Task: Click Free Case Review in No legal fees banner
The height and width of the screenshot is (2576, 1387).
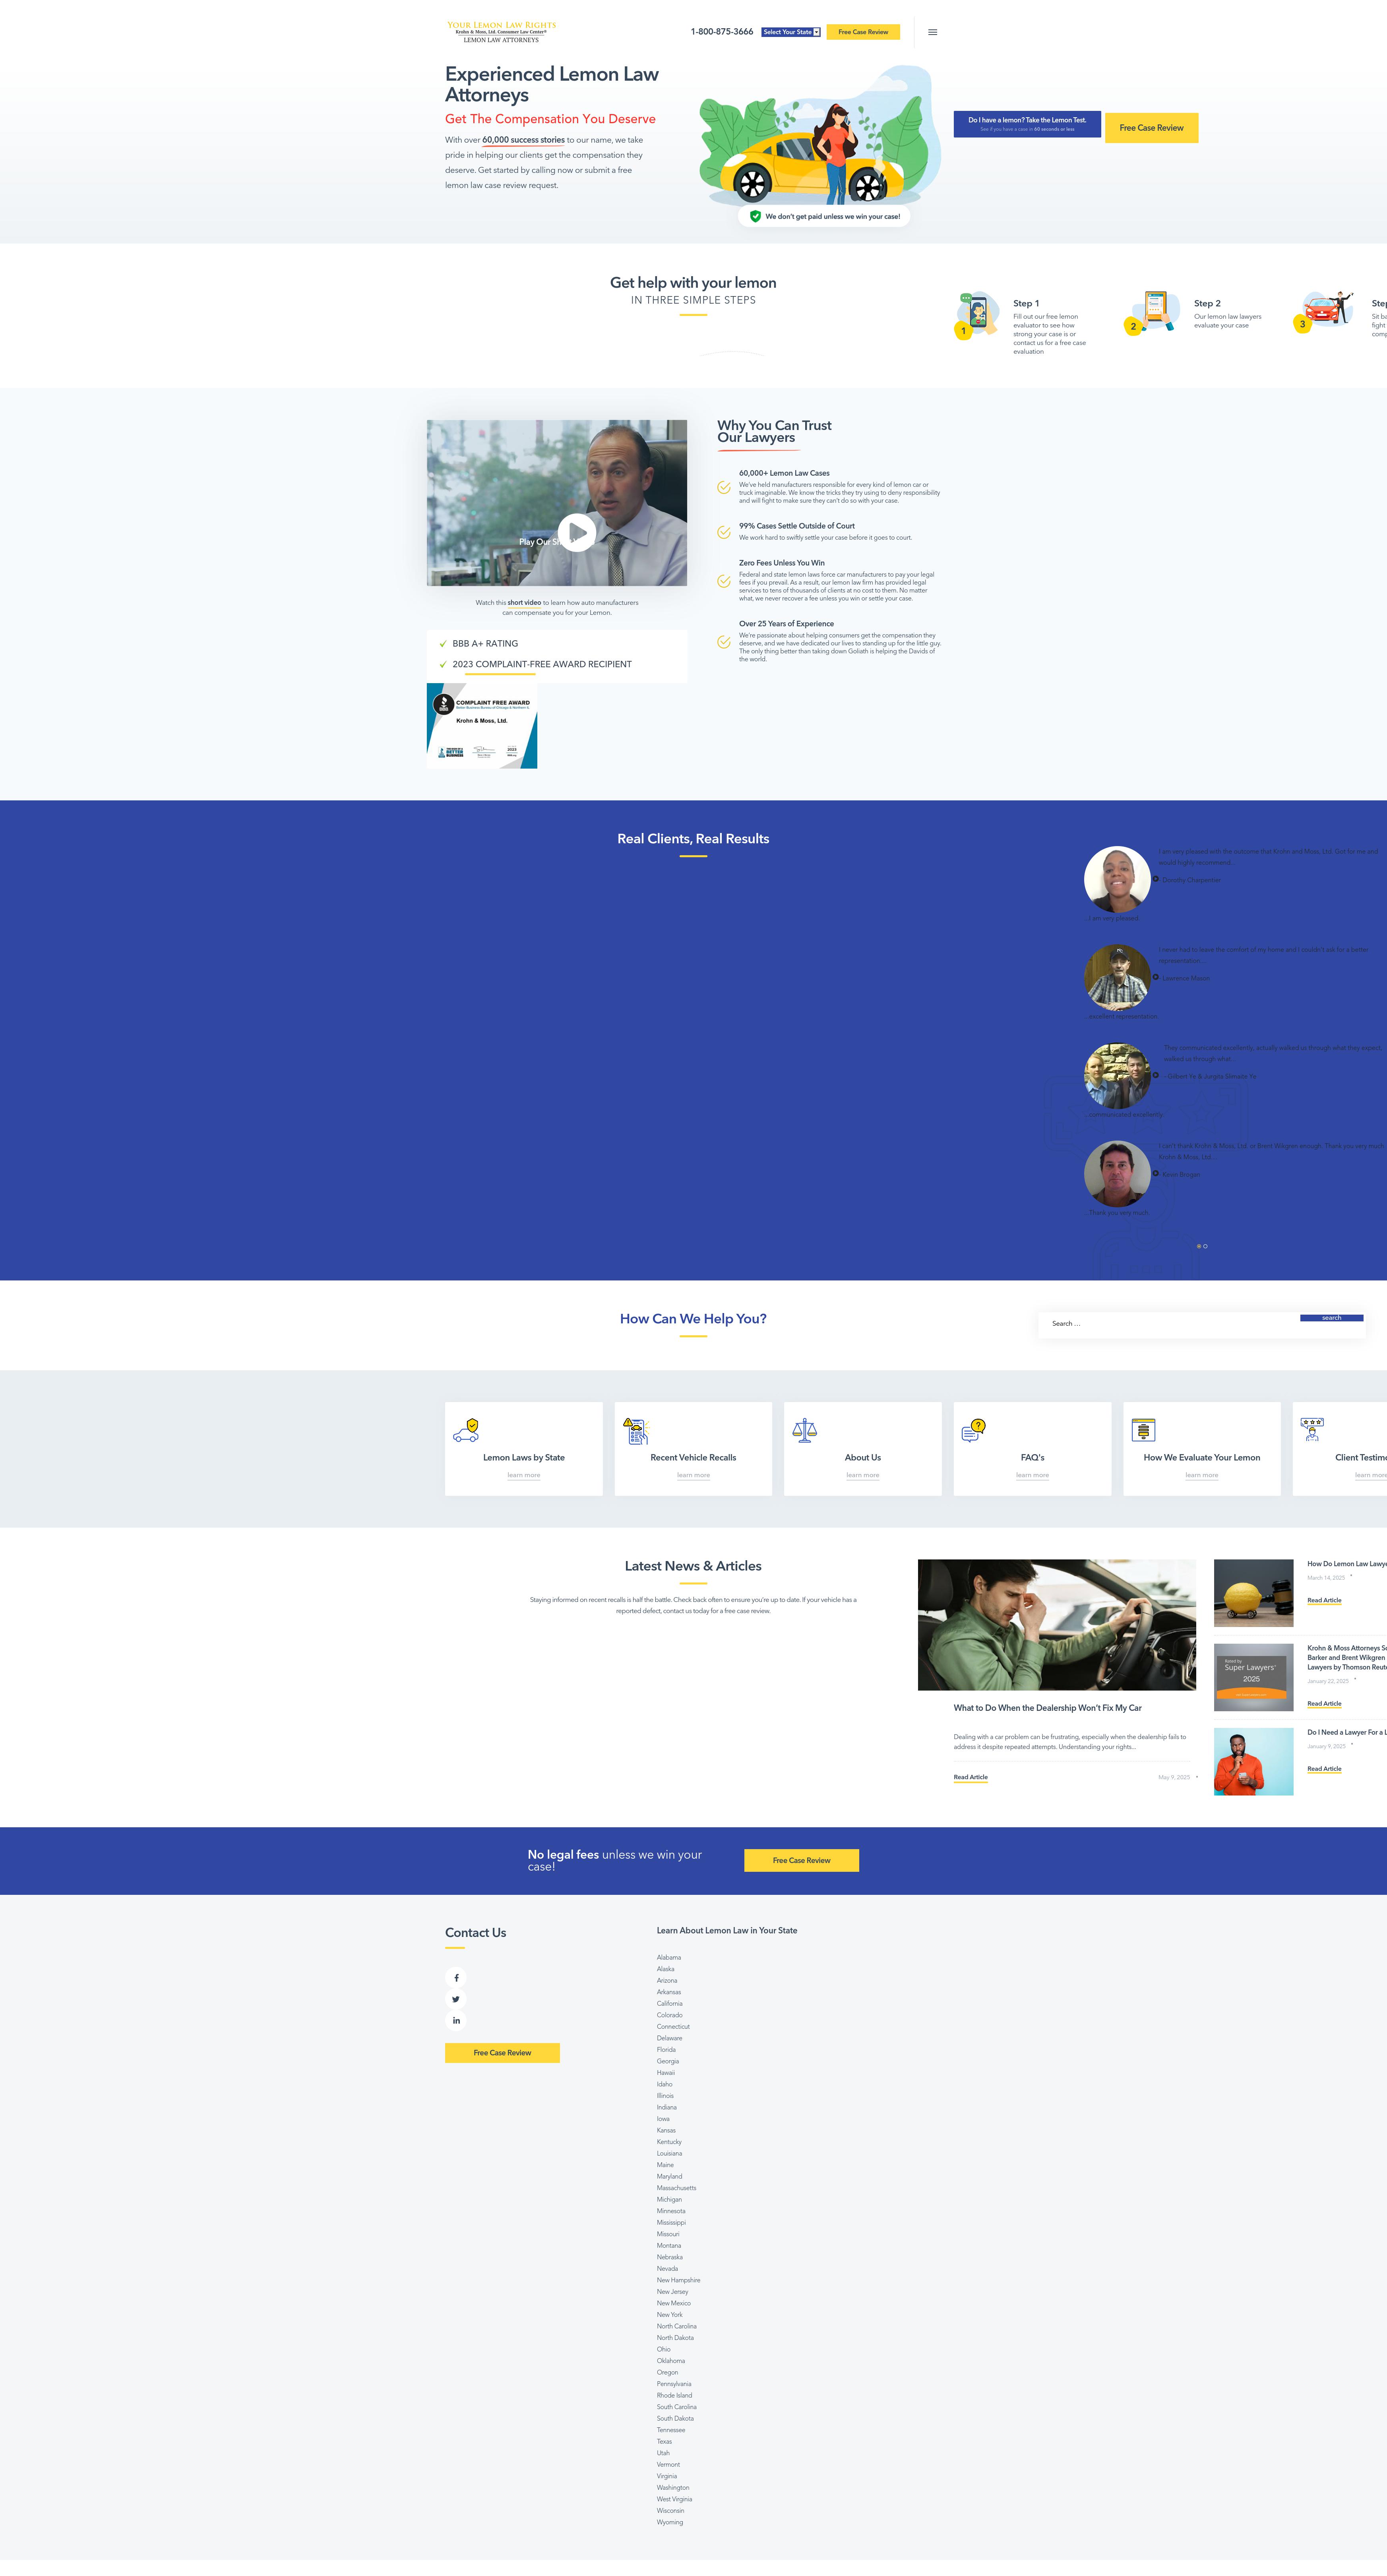Action: [x=801, y=1861]
